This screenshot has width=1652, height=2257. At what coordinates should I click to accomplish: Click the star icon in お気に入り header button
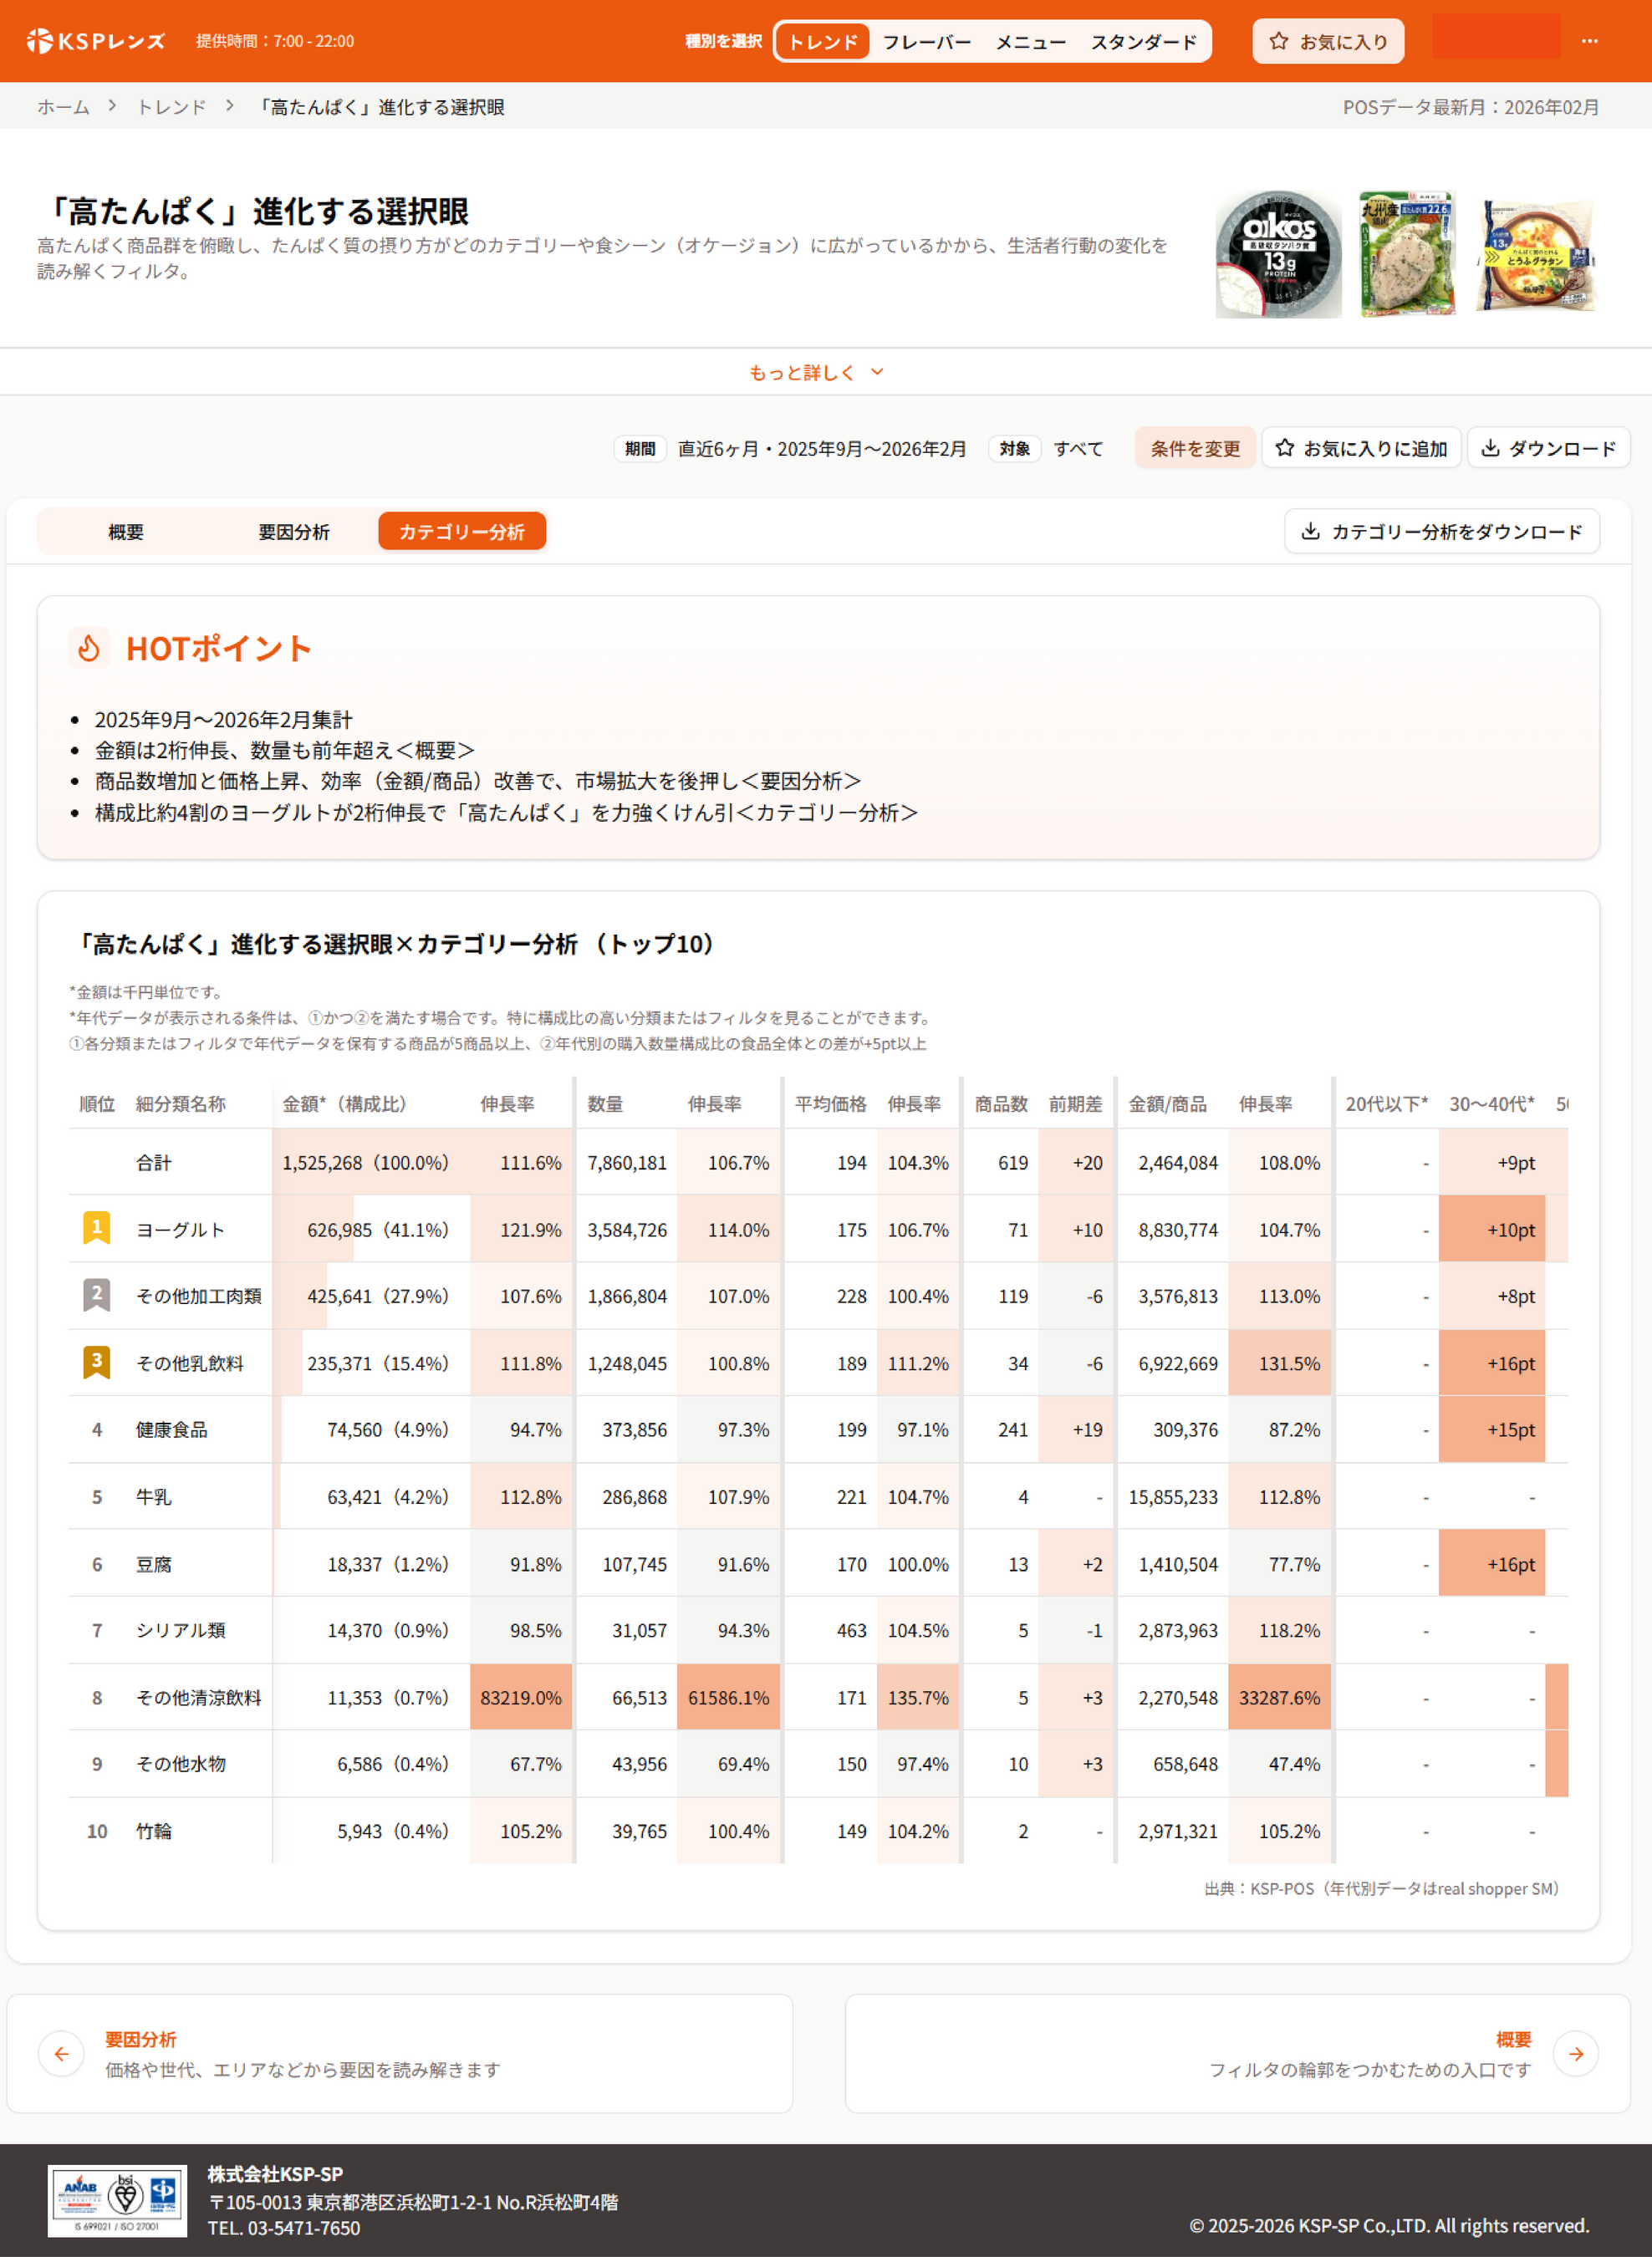click(1278, 41)
